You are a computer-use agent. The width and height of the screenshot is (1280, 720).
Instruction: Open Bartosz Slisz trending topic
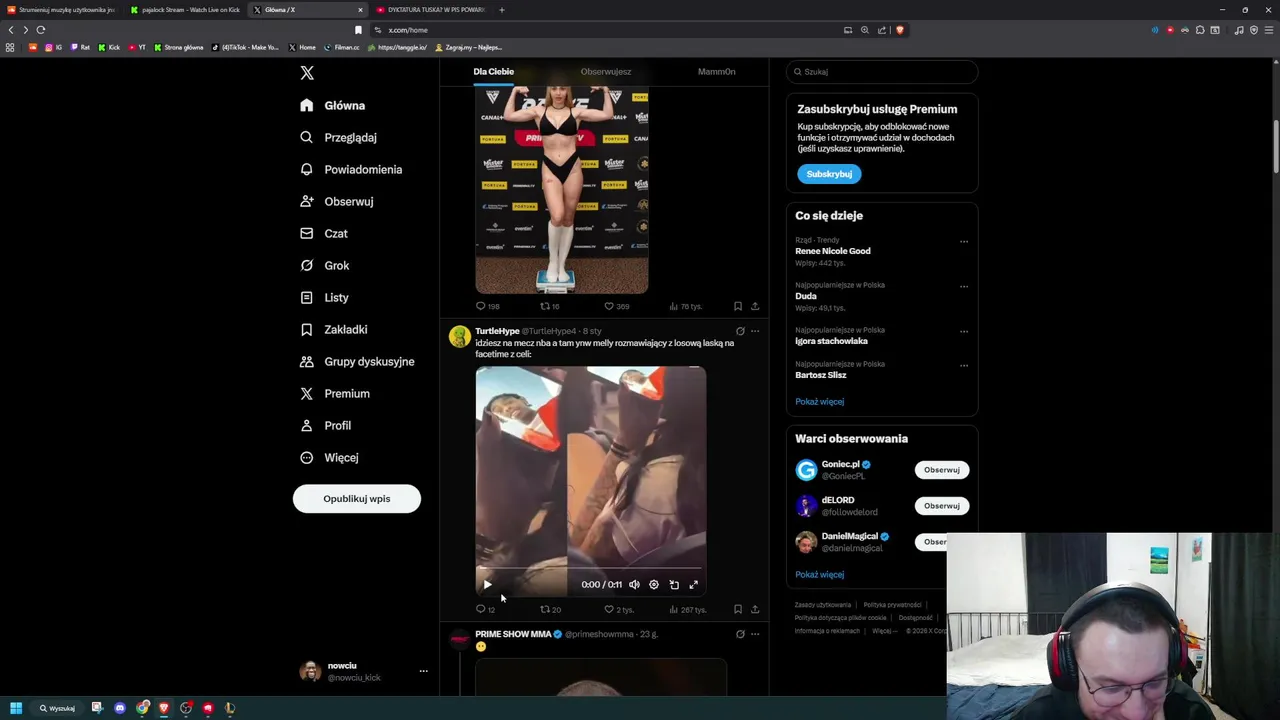[821, 375]
